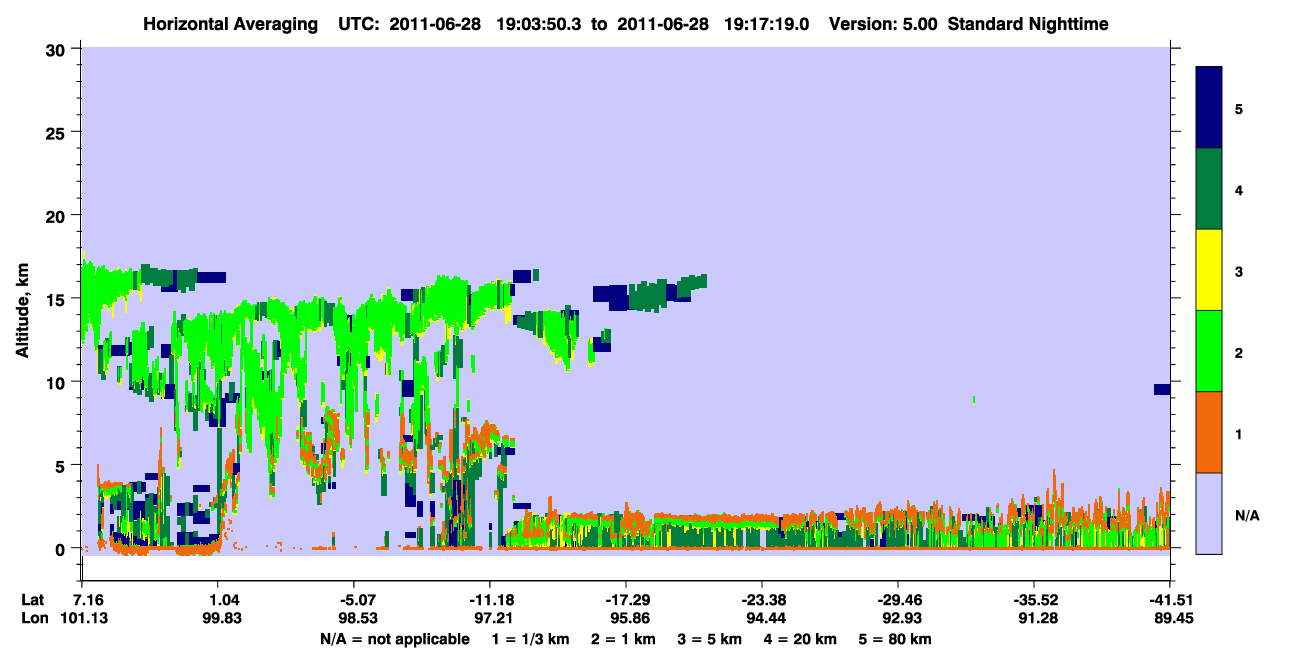Click the orange colorbar segment labeled 1
Image resolution: width=1300 pixels, height=667 pixels.
1209,432
